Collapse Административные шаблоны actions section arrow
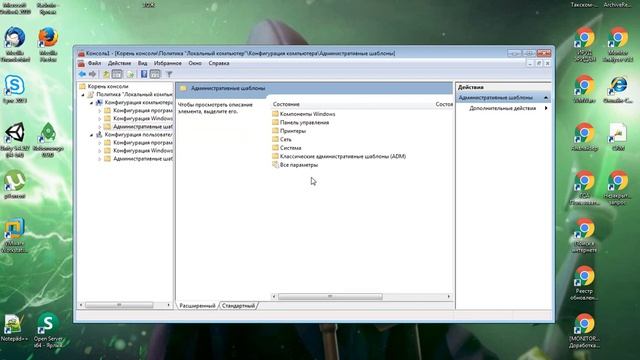This screenshot has height=360, width=640. click(546, 98)
